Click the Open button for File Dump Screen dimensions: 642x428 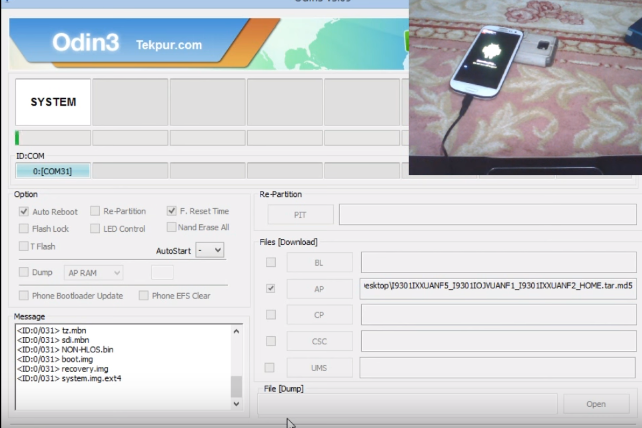click(596, 404)
